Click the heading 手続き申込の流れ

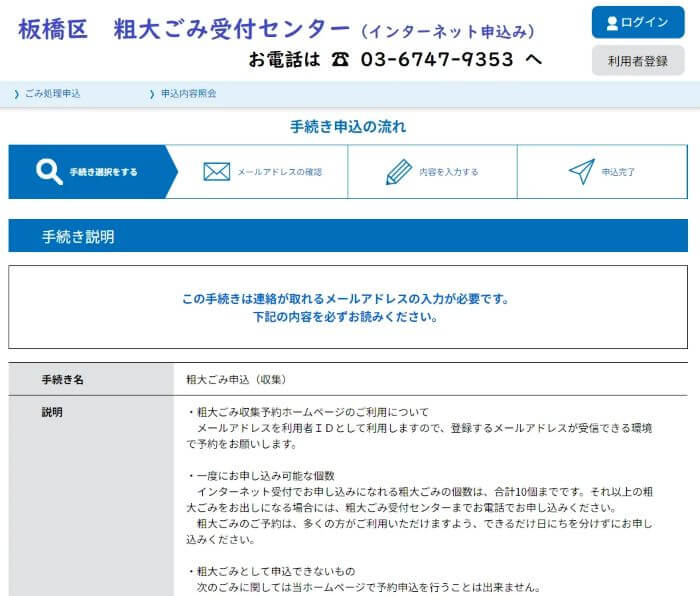(x=348, y=127)
